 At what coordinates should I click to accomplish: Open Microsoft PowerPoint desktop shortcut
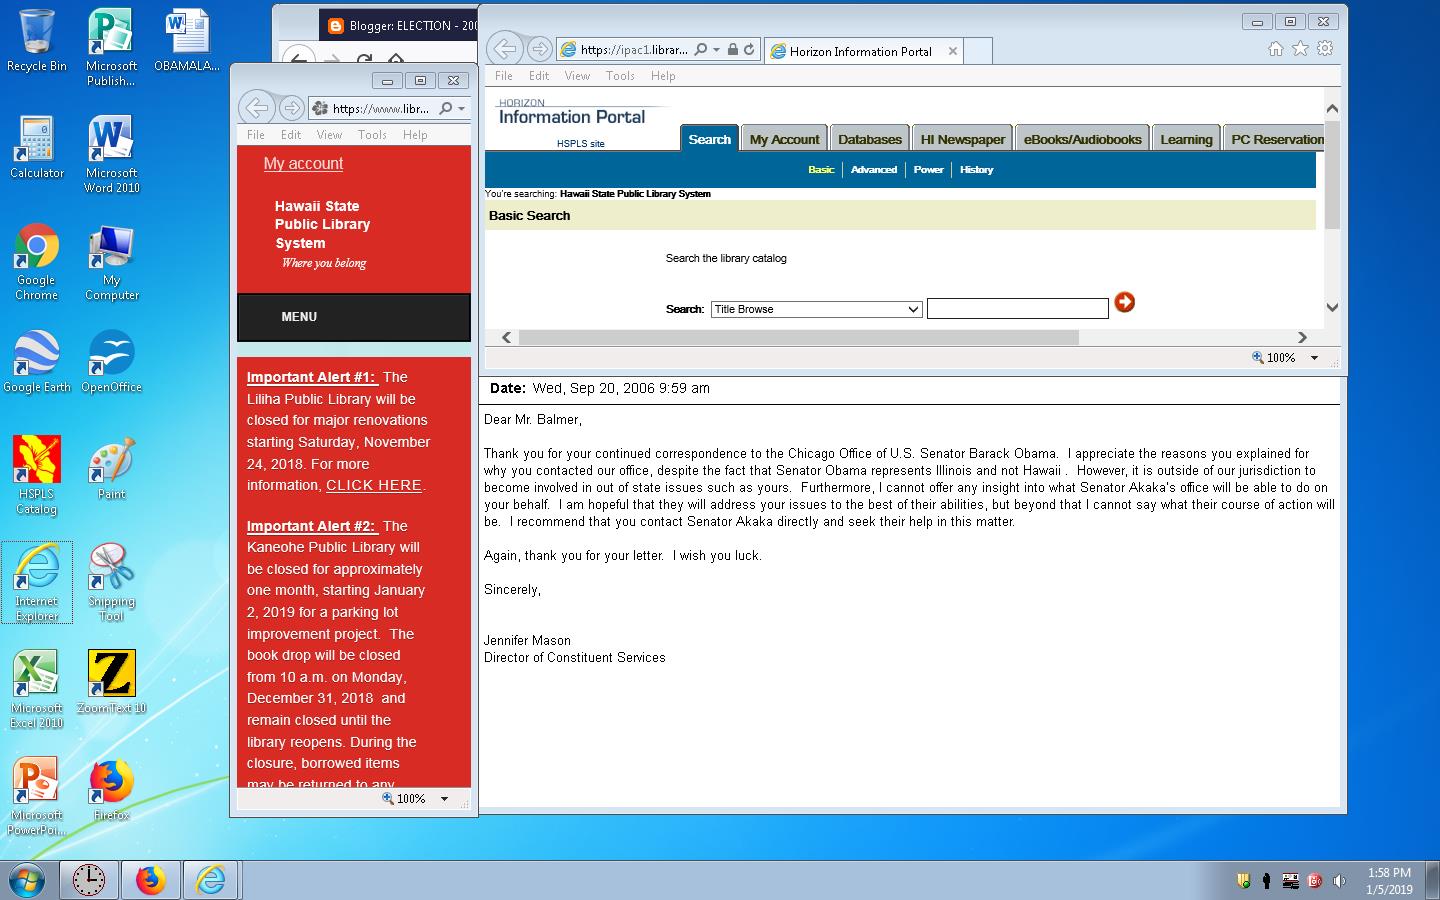pos(36,797)
